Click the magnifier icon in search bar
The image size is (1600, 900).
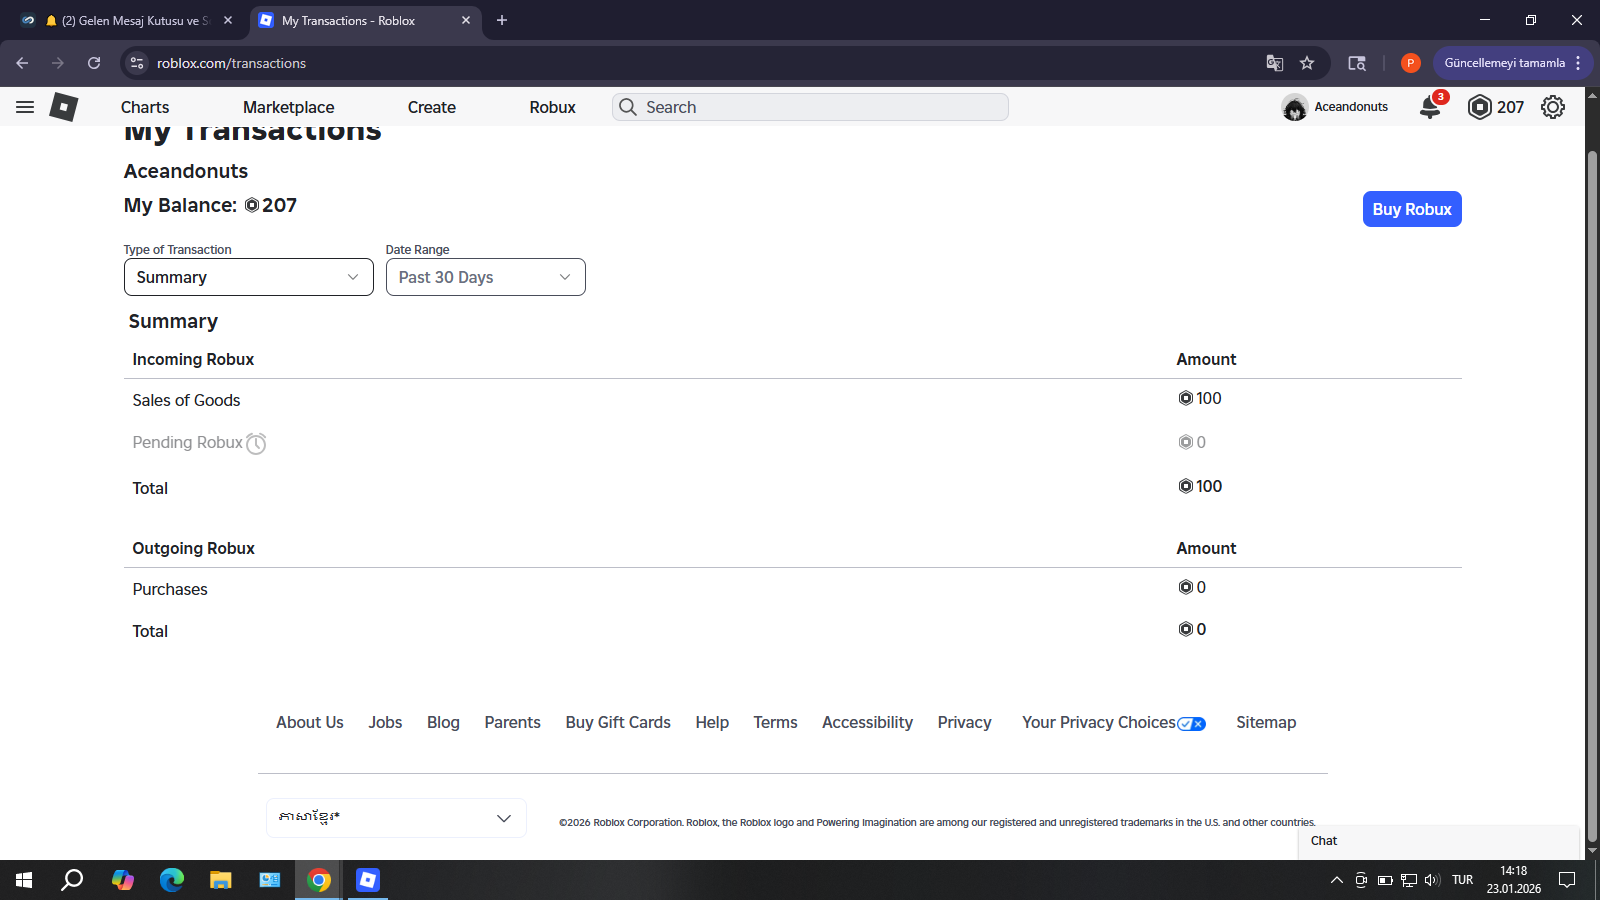pyautogui.click(x=628, y=107)
